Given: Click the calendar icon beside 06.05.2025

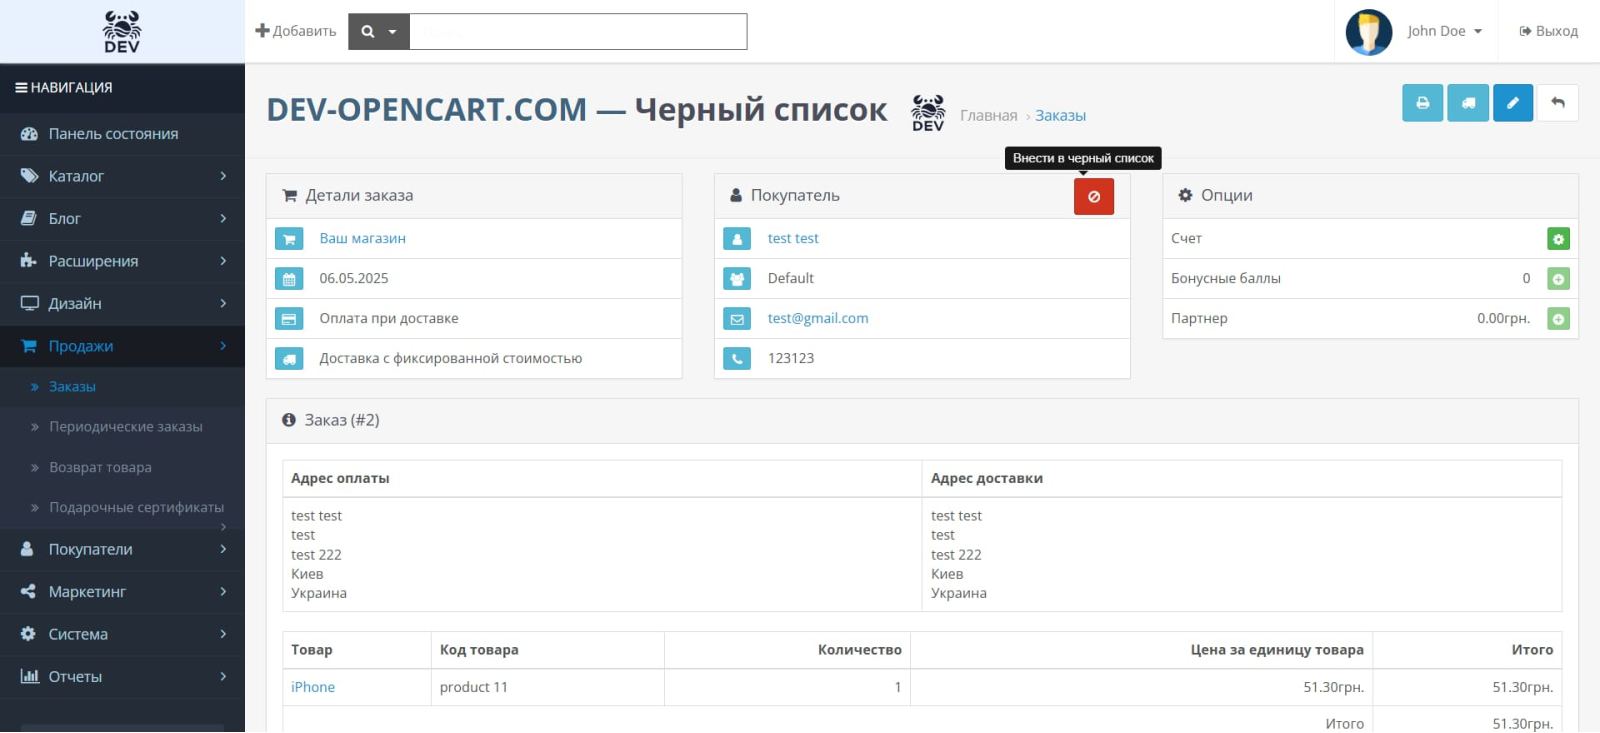Looking at the screenshot, I should point(289,279).
